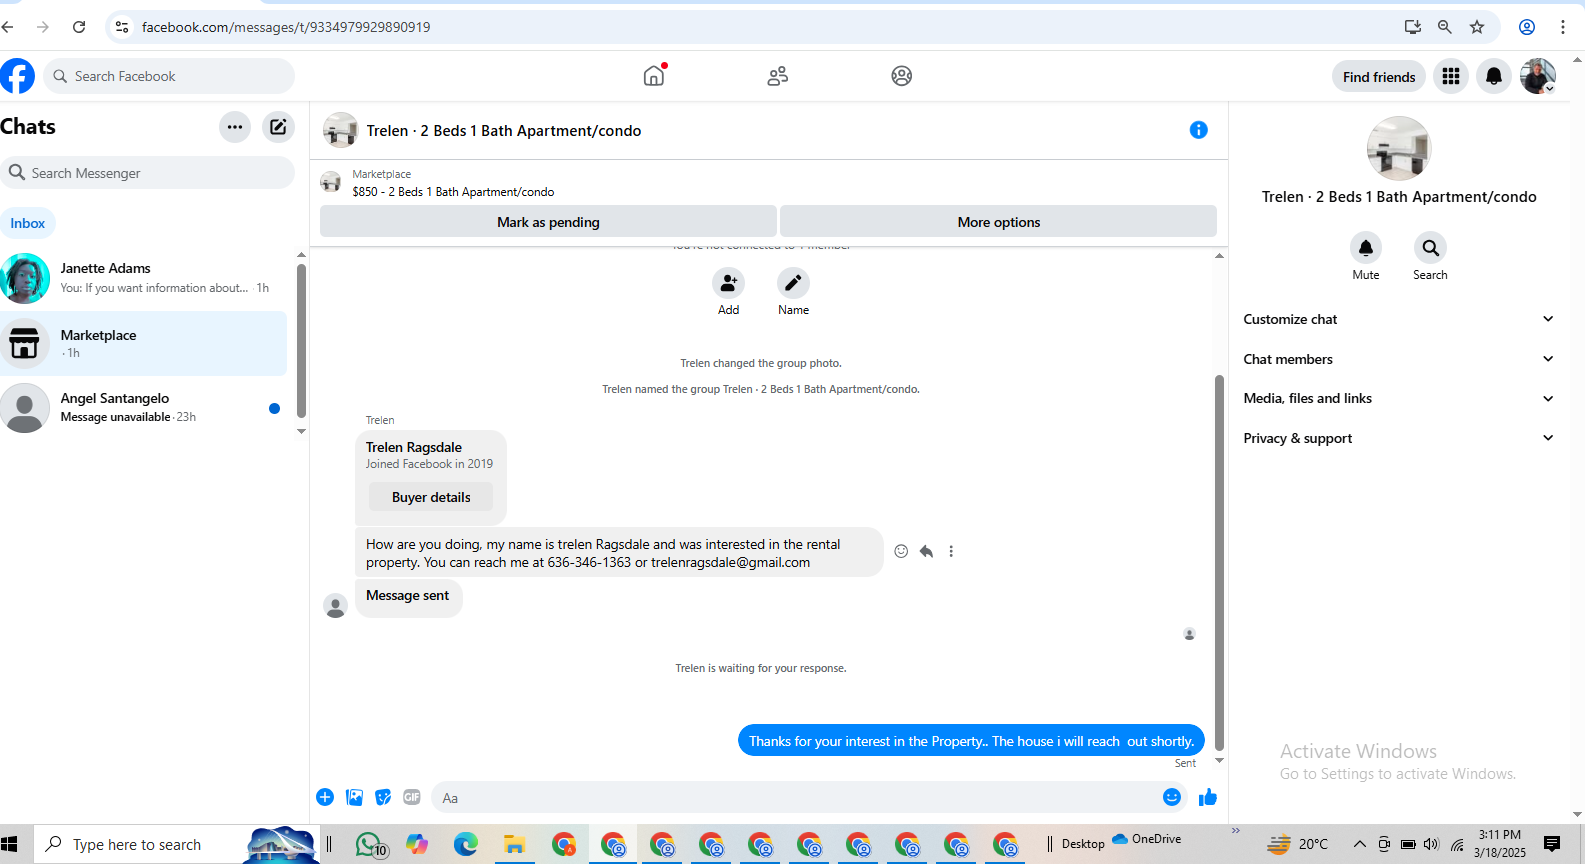
Task: Mute the conversation with bell icon
Action: tap(1366, 247)
